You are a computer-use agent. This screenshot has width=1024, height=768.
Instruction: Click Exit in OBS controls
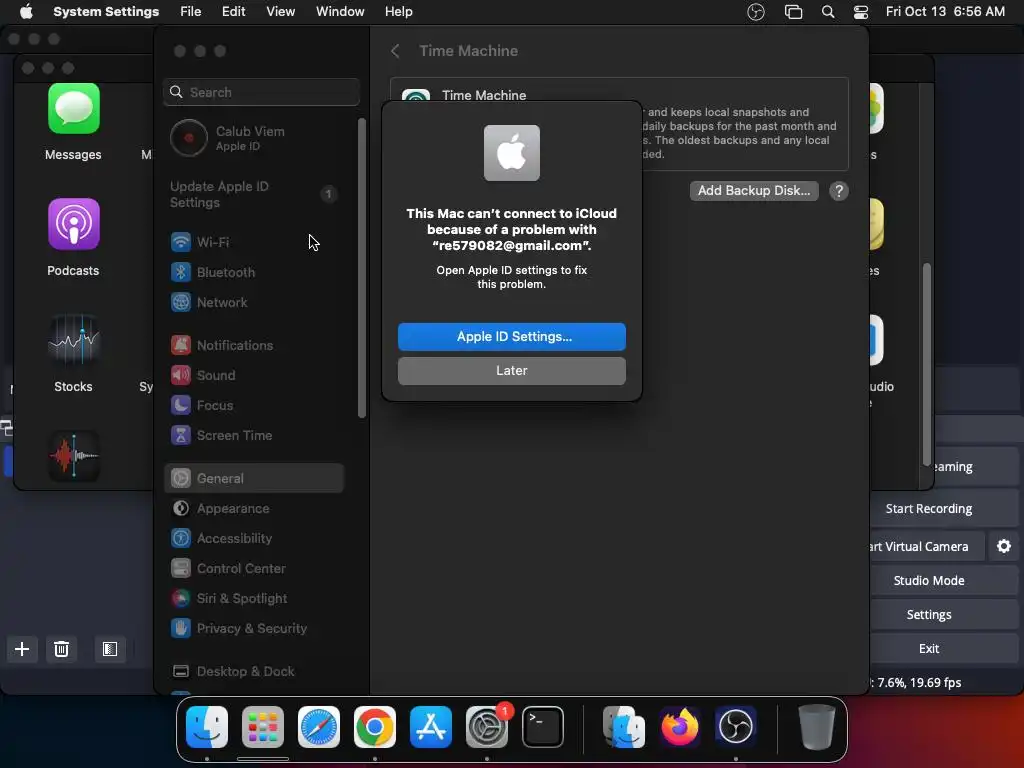tap(943, 648)
